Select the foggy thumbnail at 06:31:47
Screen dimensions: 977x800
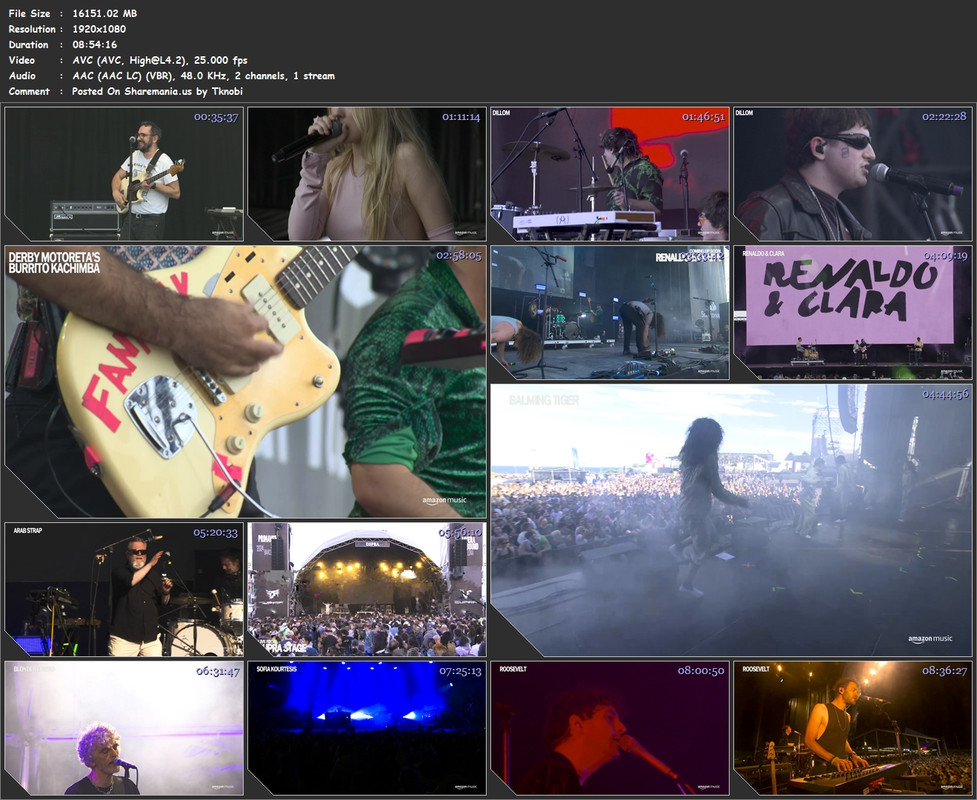click(x=124, y=728)
